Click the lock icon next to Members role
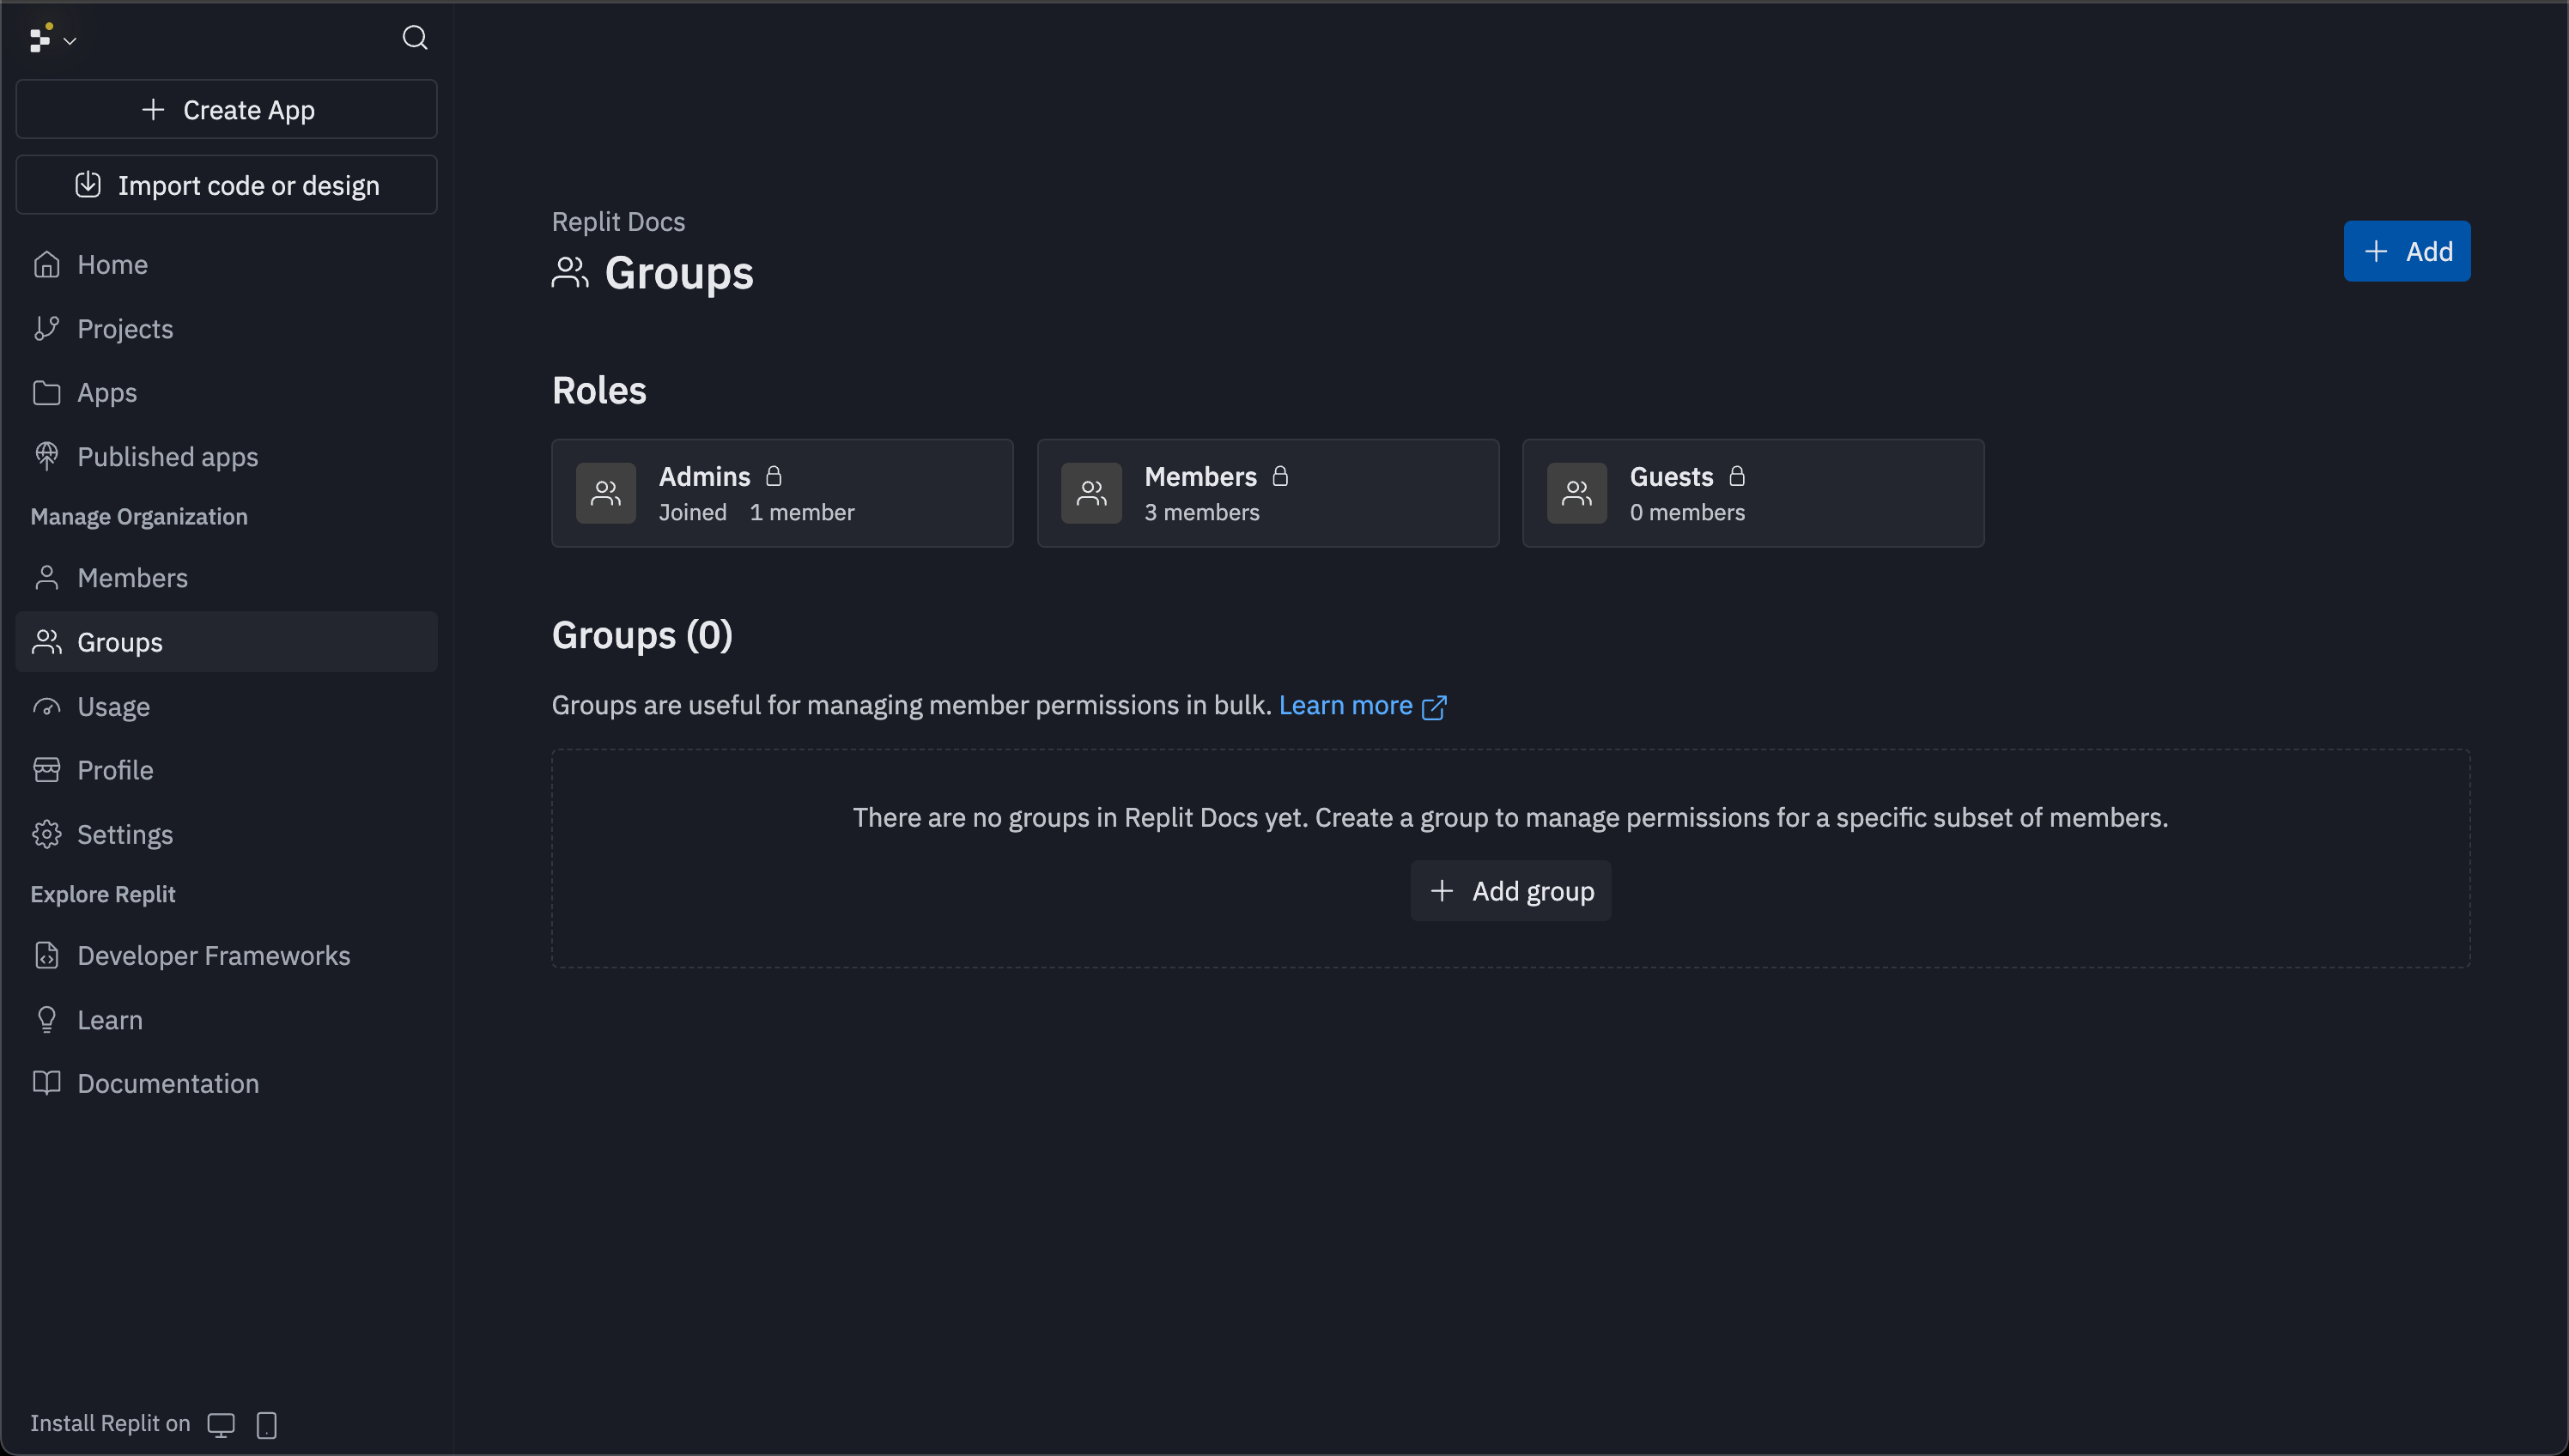2569x1456 pixels. (x=1280, y=476)
